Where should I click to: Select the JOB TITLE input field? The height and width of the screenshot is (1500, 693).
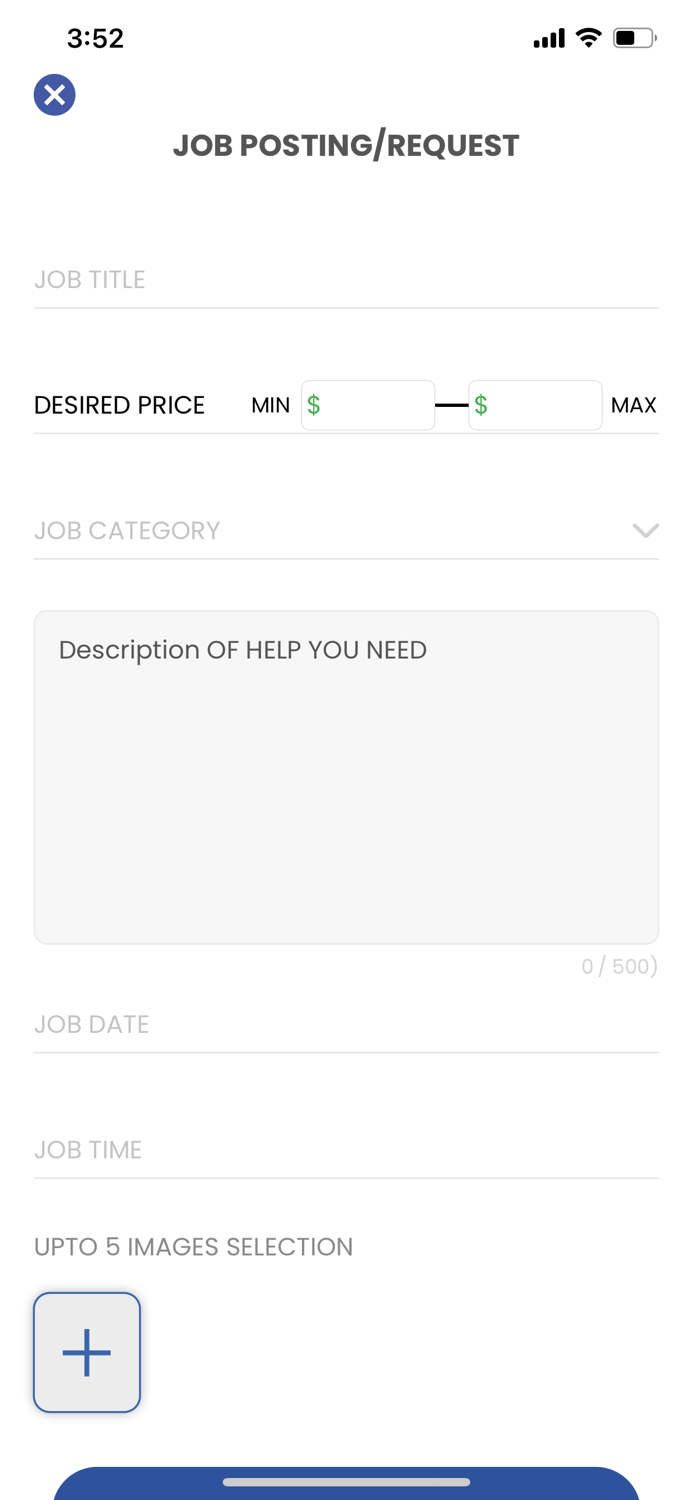click(x=347, y=279)
